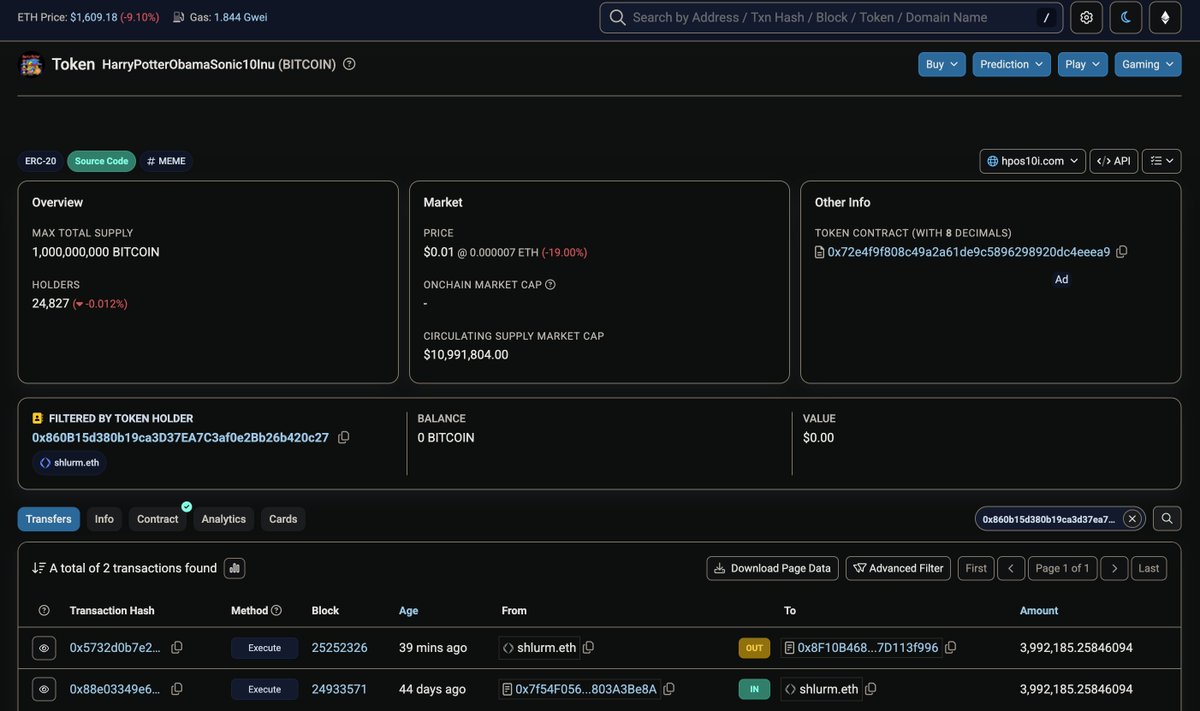
Task: Copy the 0x5732d0b7e2 transaction hash
Action: pyautogui.click(x=177, y=648)
